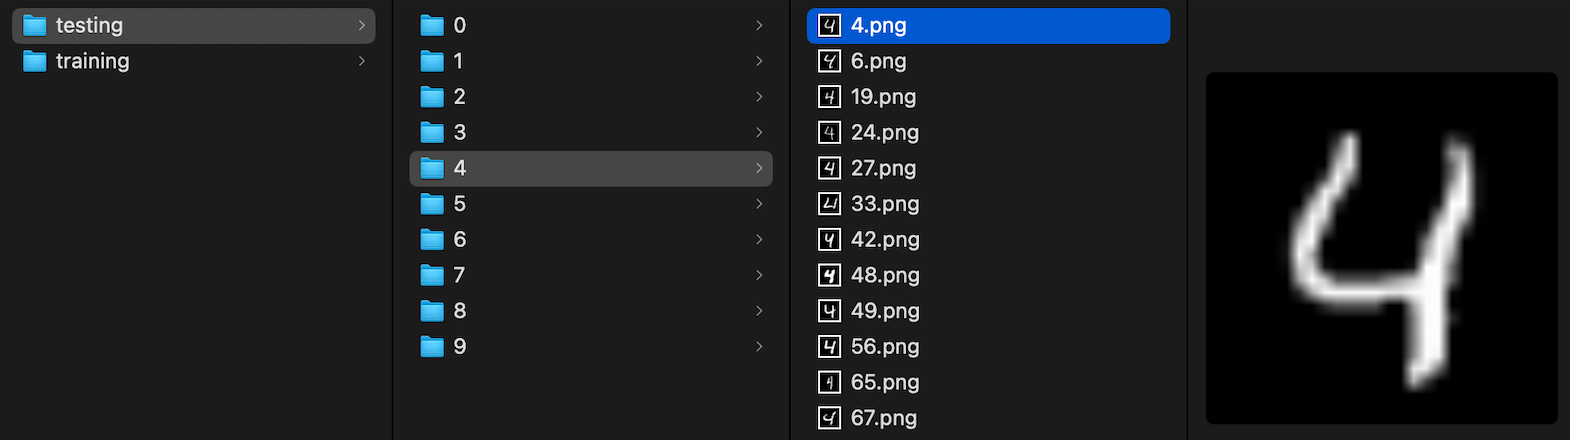
Task: Click the training folder icon
Action: tap(35, 62)
